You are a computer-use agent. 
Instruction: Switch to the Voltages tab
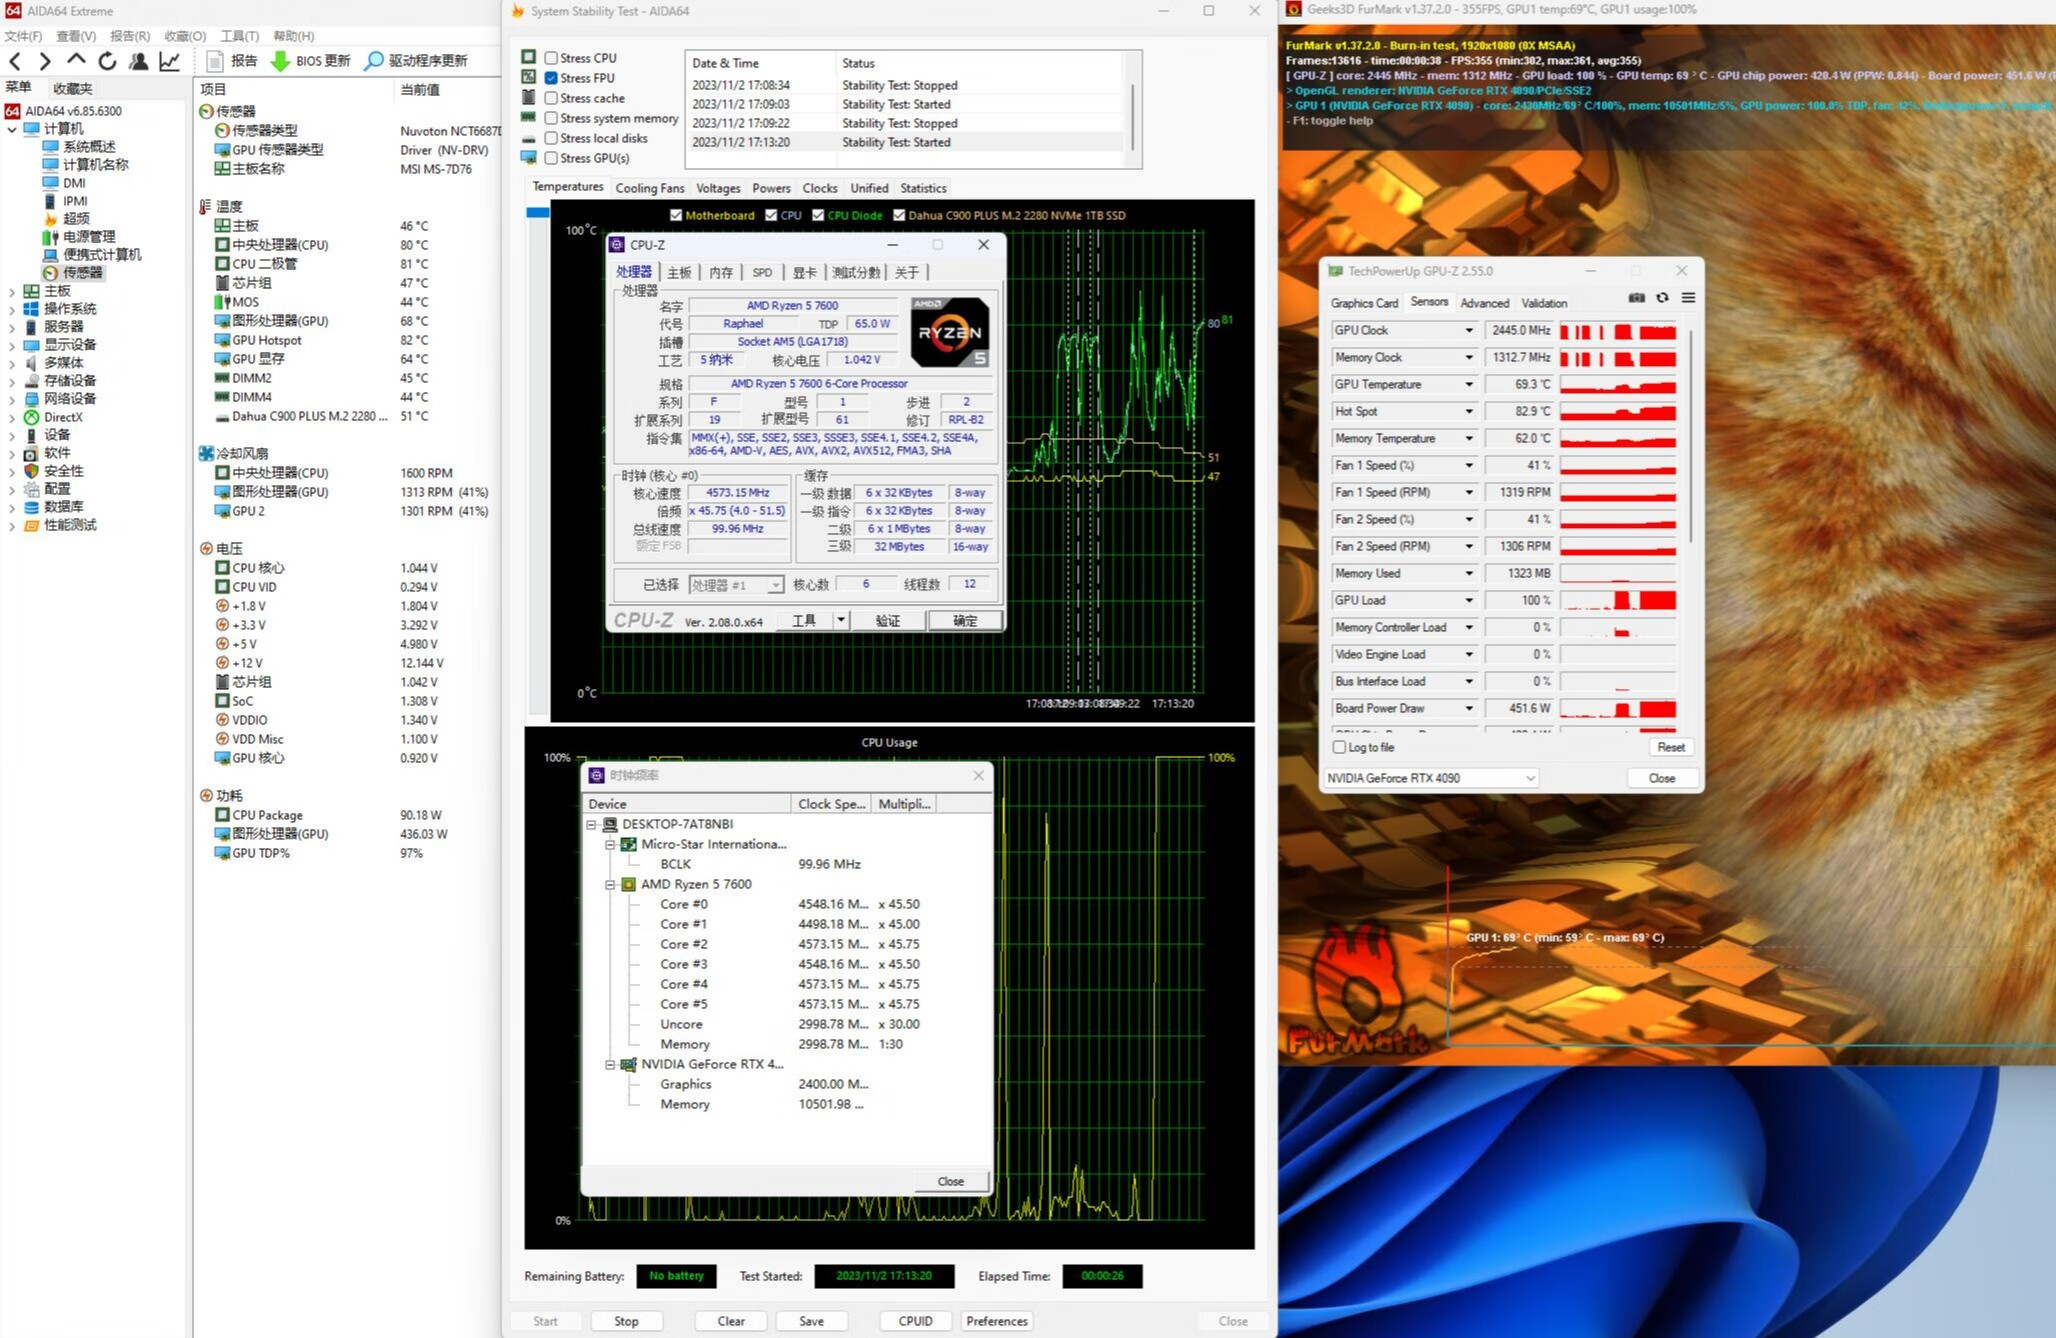718,188
